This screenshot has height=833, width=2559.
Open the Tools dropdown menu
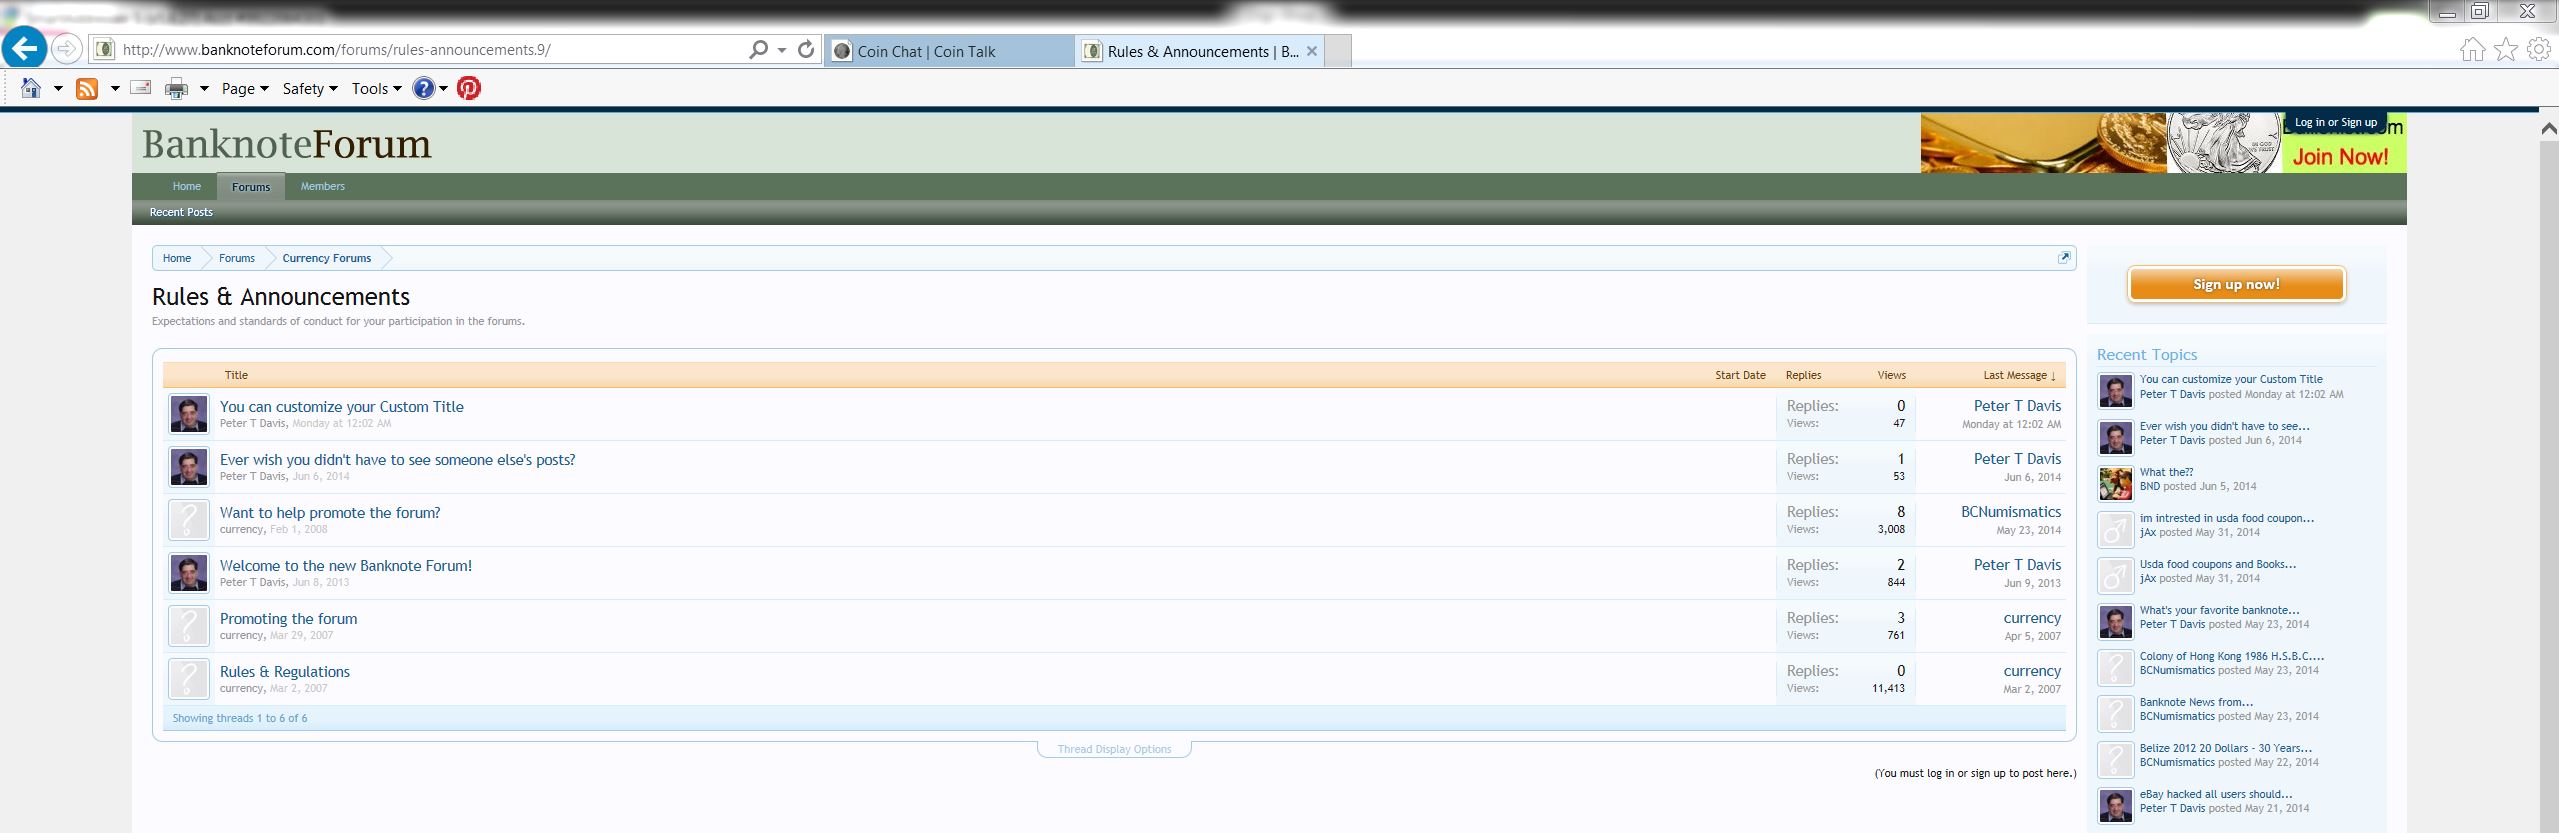tap(376, 88)
